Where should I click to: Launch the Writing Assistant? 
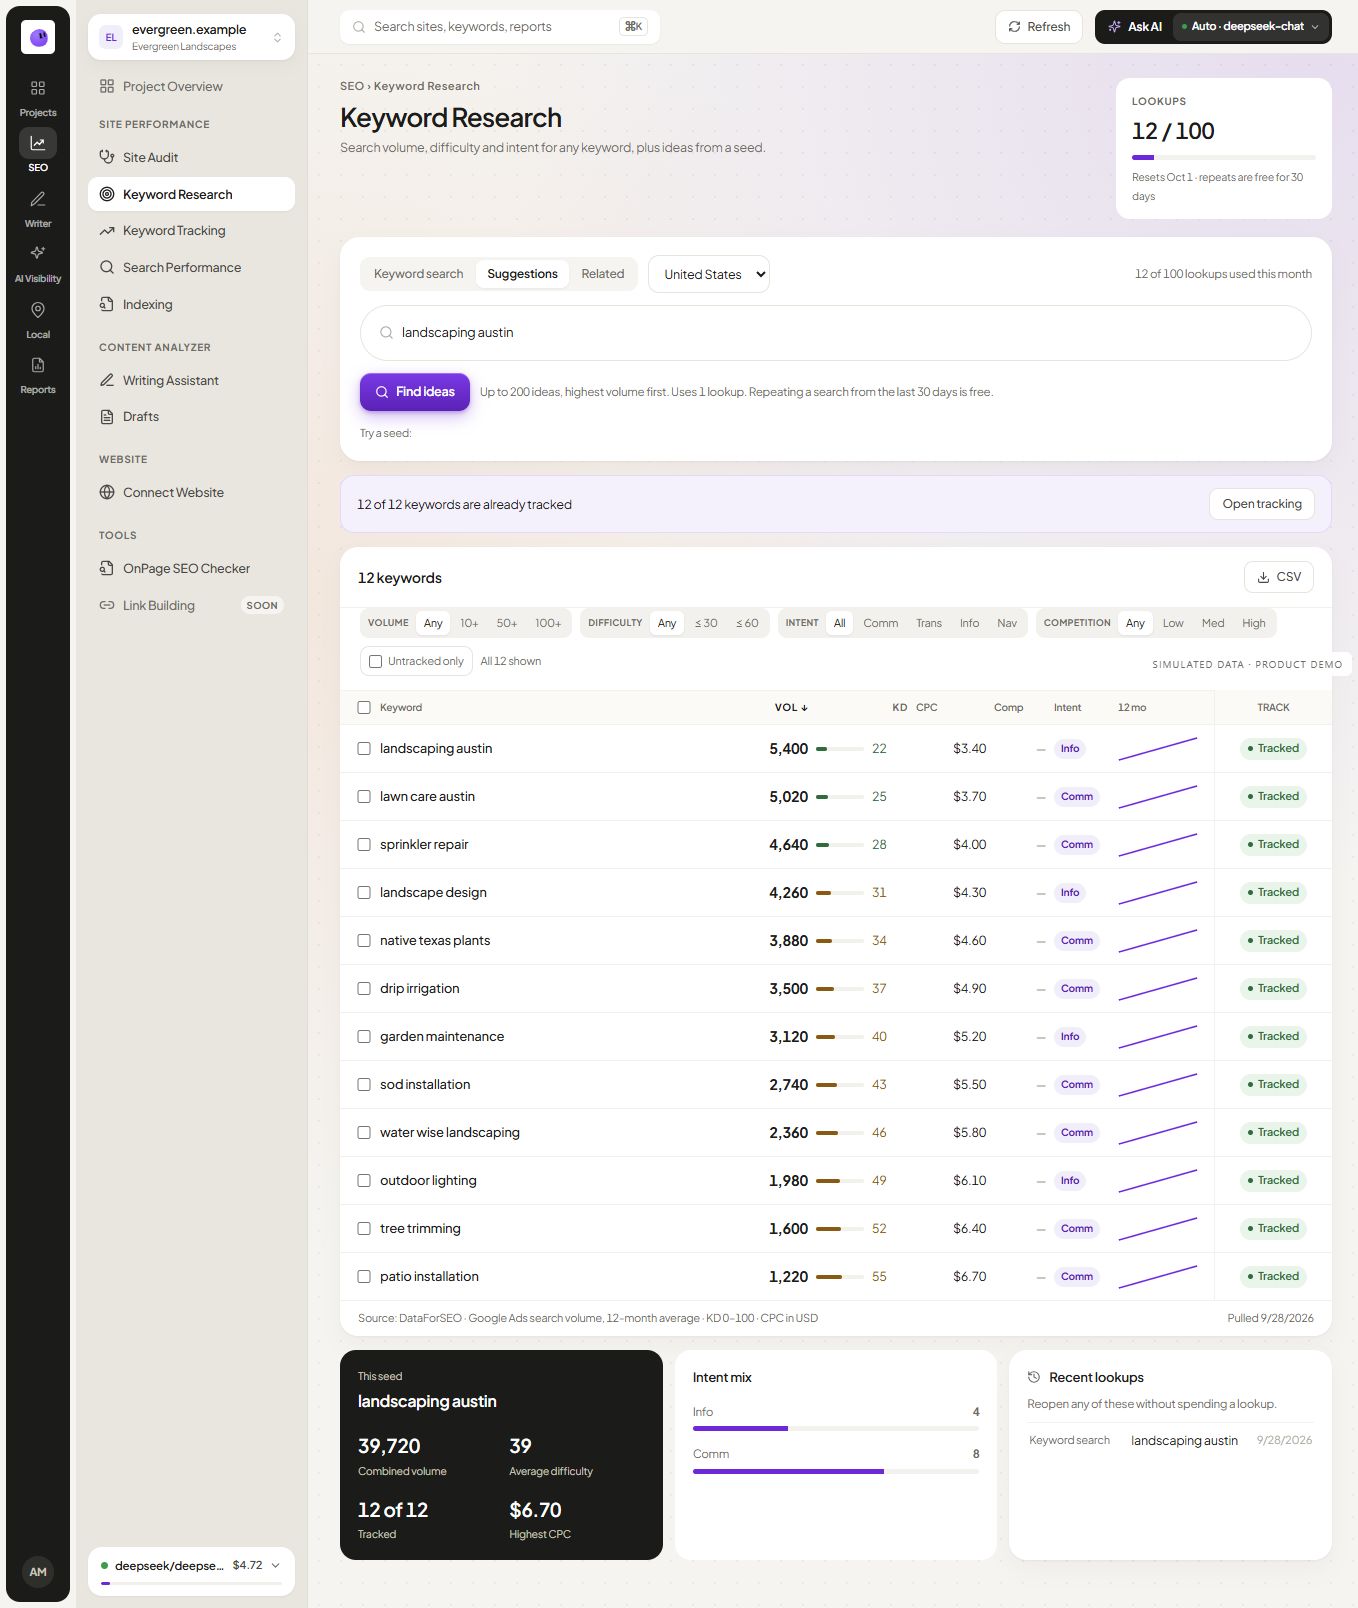point(191,380)
